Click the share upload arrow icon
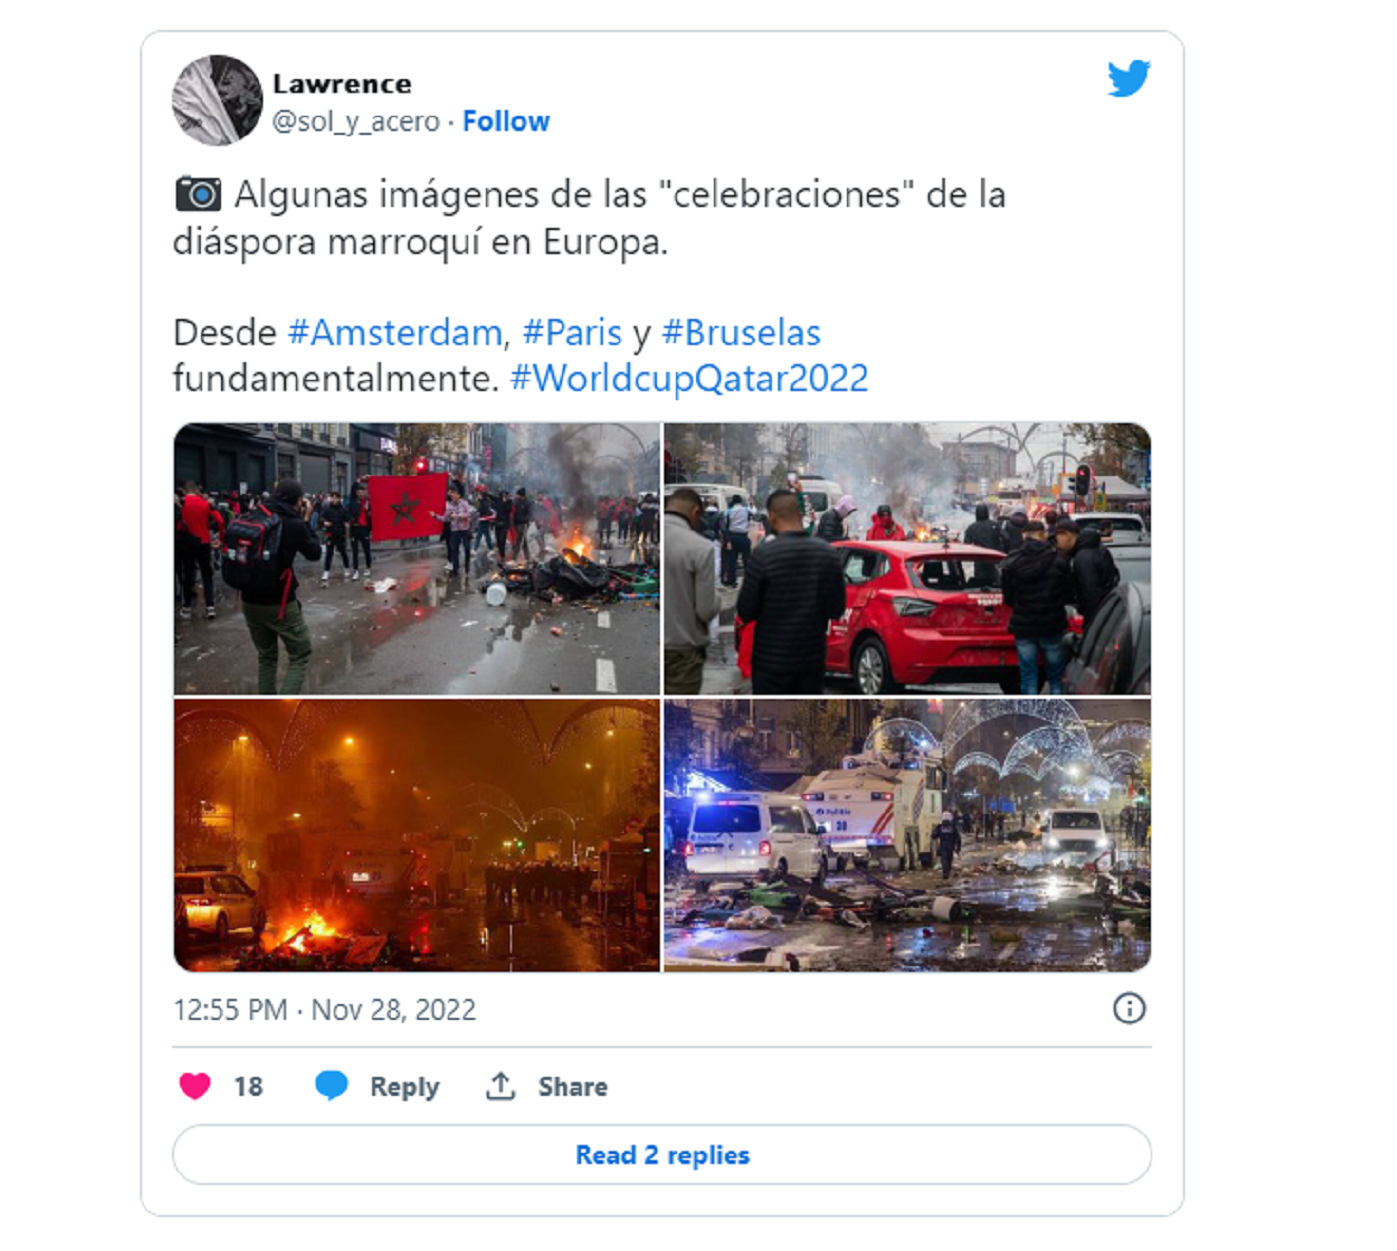Image resolution: width=1397 pixels, height=1251 pixels. coord(500,1086)
